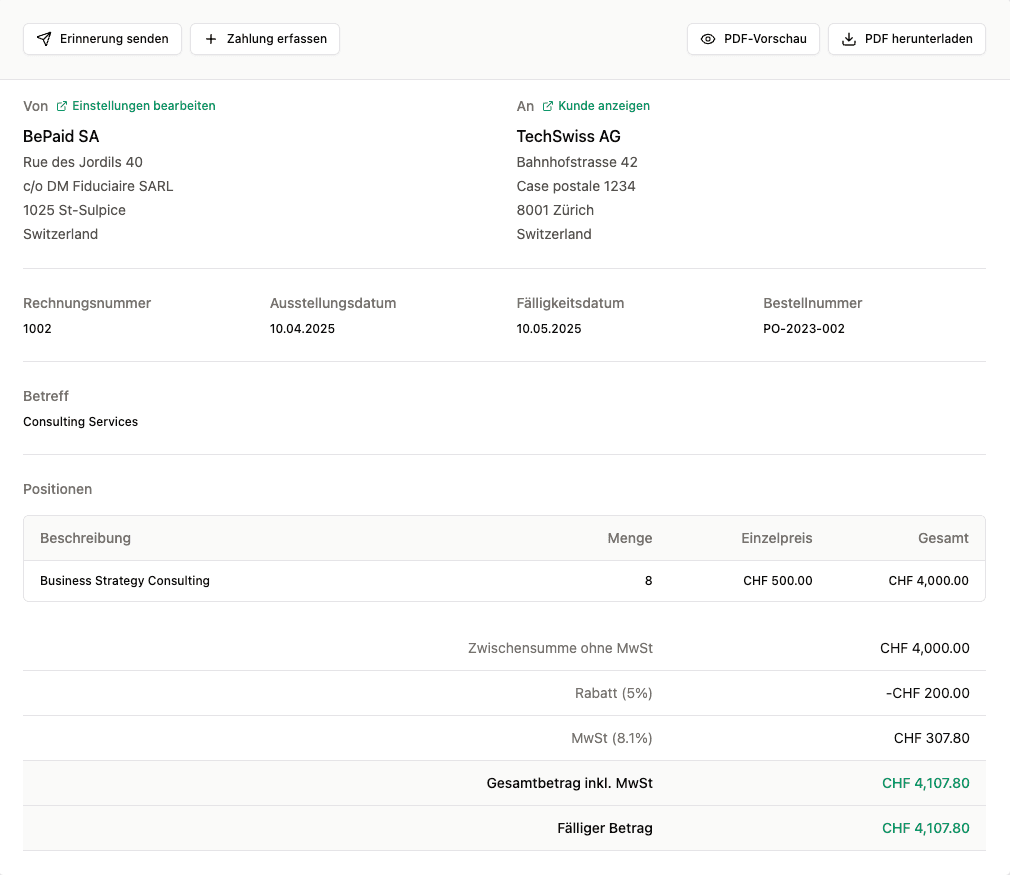Open the PDF-Vorschau button label
The width and height of the screenshot is (1010, 875).
765,39
